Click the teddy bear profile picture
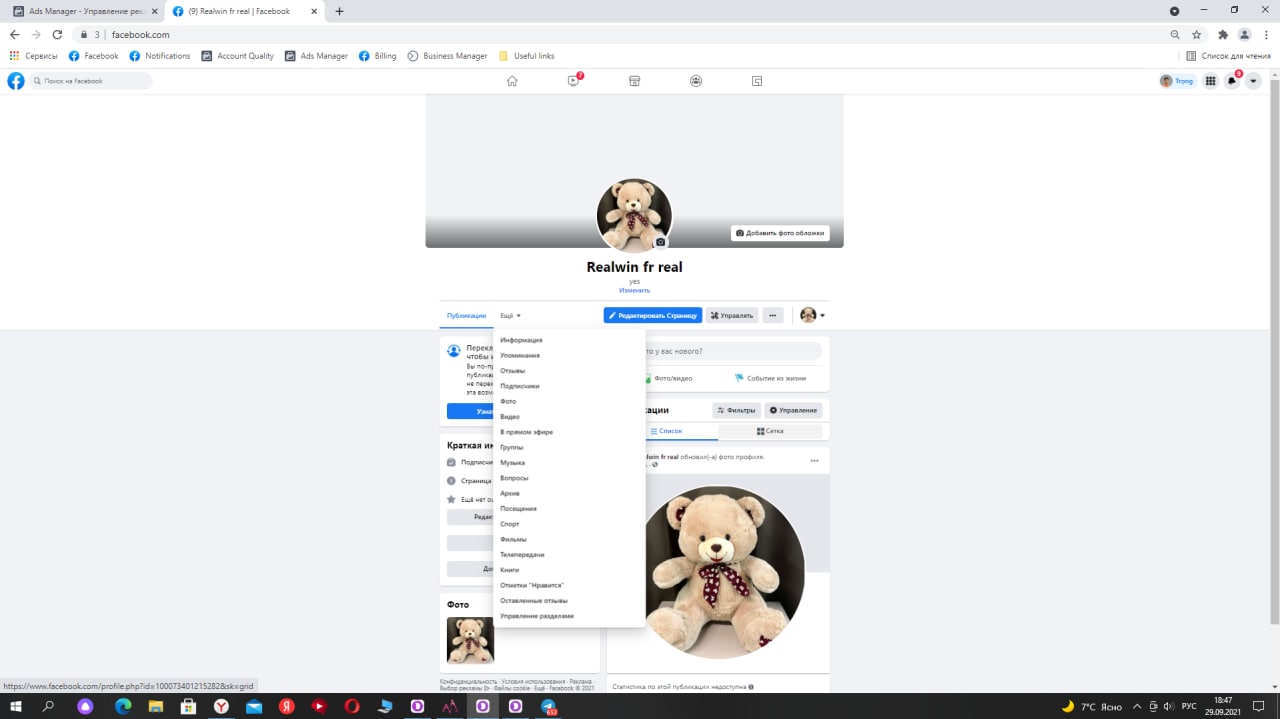The height and width of the screenshot is (719, 1280). tap(634, 215)
